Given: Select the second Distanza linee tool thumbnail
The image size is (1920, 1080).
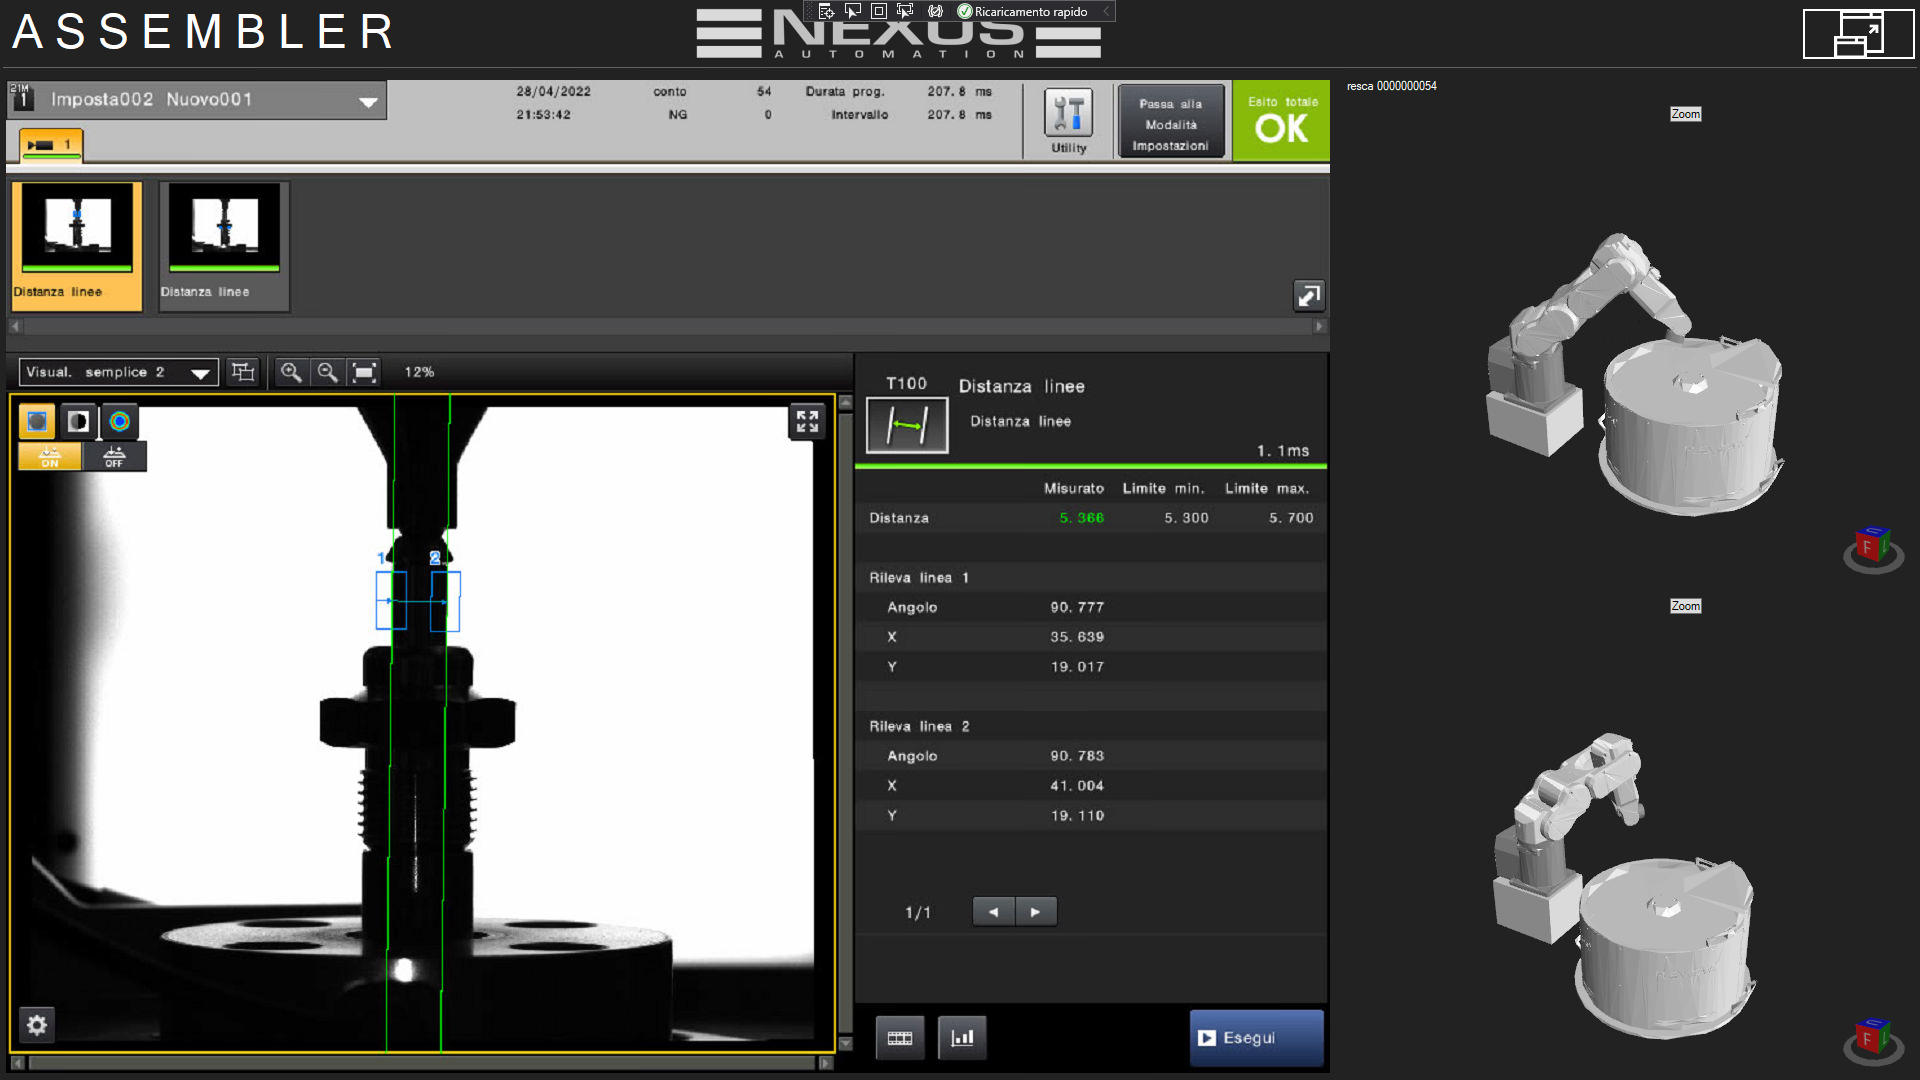Looking at the screenshot, I should [x=224, y=246].
